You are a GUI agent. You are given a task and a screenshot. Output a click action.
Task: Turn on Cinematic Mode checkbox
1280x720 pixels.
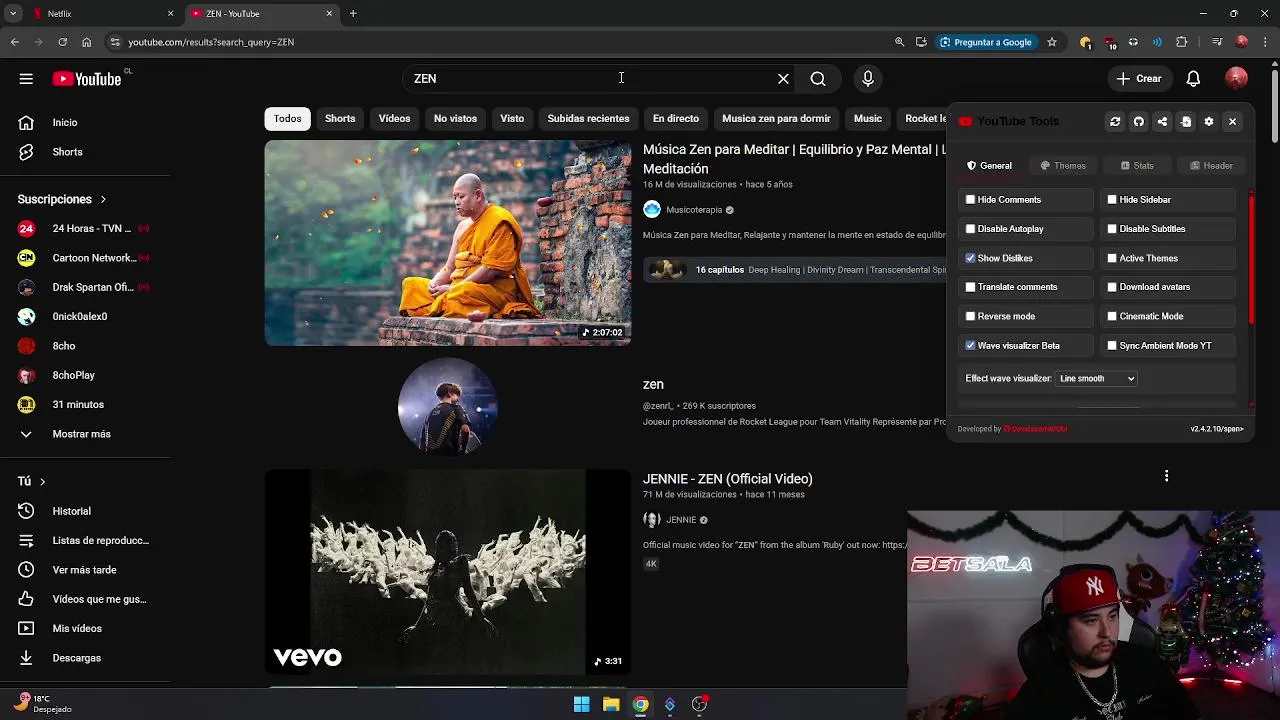coord(1112,316)
